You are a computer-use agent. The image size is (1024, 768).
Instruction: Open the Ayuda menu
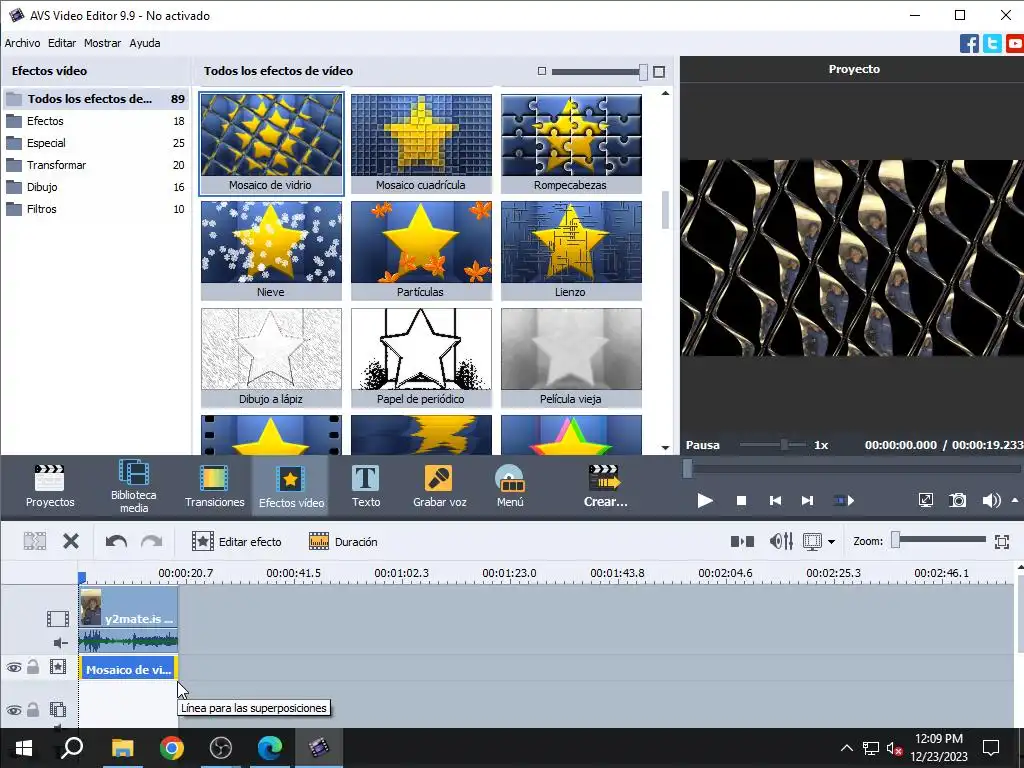(145, 43)
